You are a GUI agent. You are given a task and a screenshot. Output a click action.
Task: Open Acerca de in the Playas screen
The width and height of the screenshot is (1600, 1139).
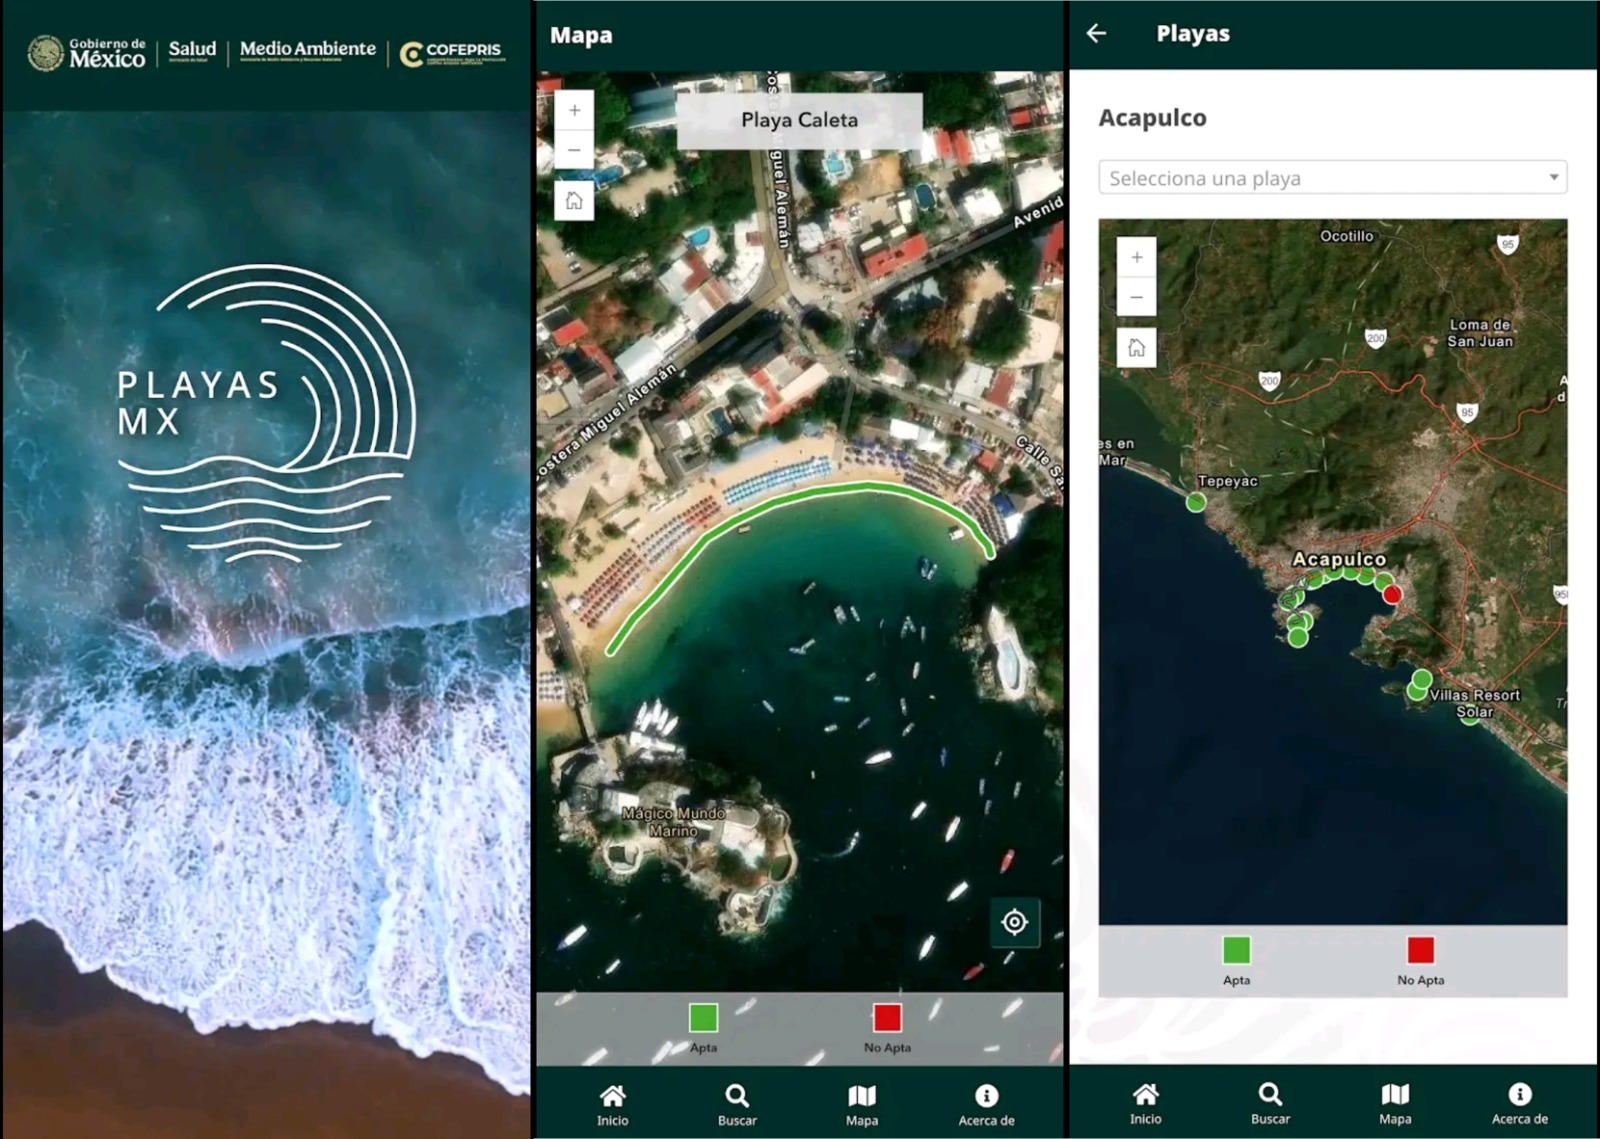(1519, 1104)
